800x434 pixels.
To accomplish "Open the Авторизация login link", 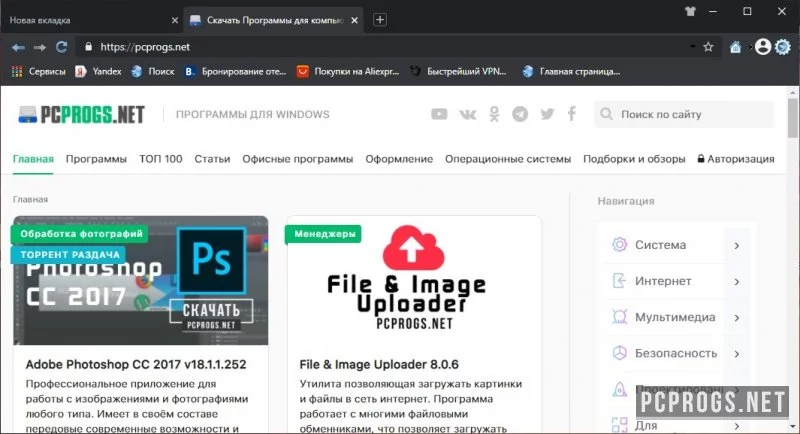I will (736, 159).
